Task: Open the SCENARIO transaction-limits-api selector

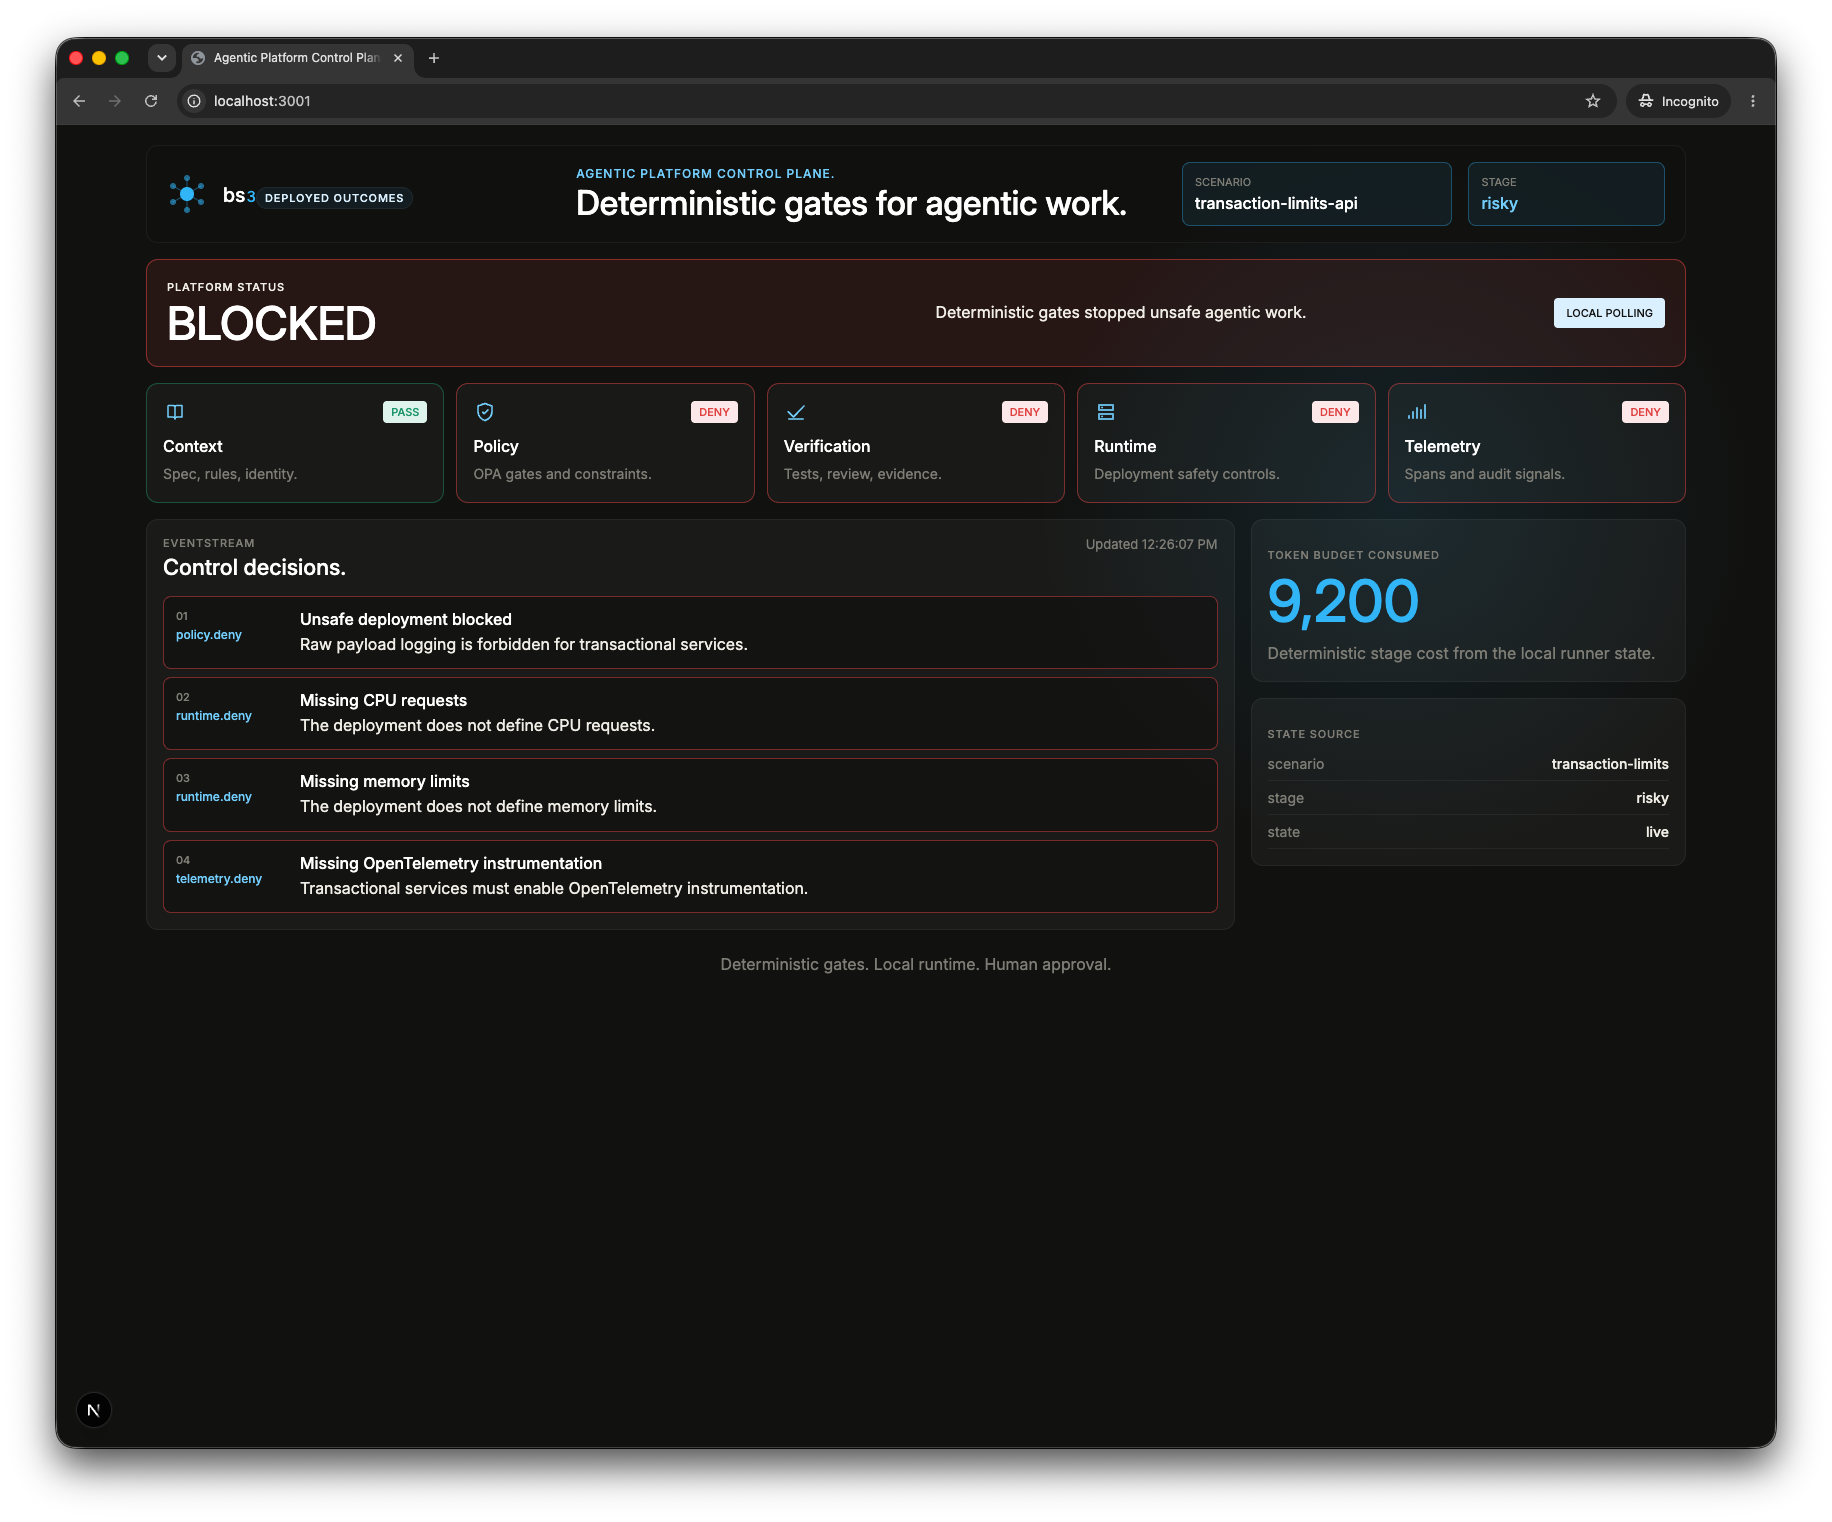Action: tap(1316, 194)
